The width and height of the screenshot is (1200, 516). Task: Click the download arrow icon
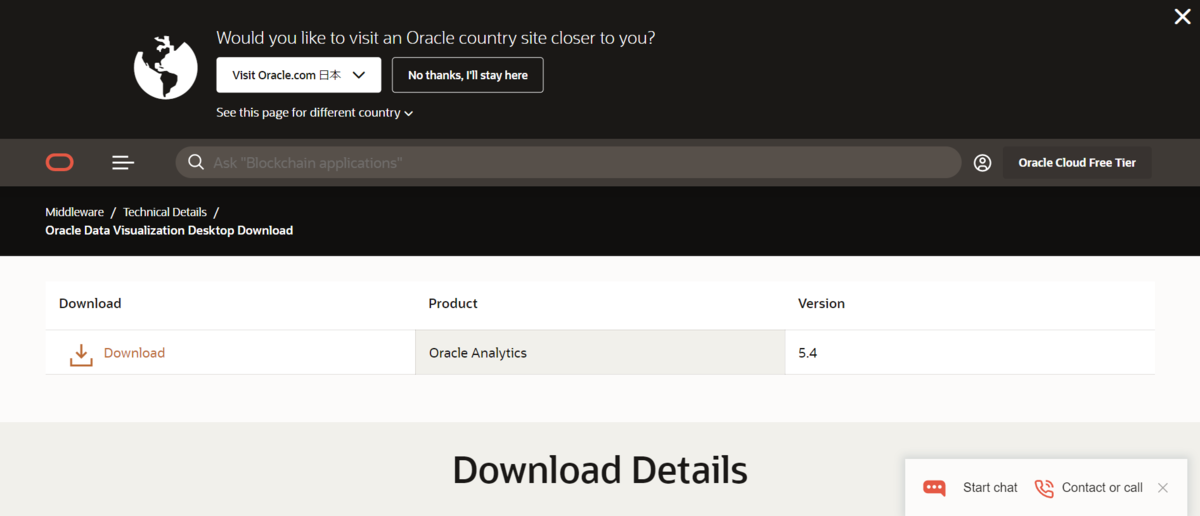click(81, 354)
